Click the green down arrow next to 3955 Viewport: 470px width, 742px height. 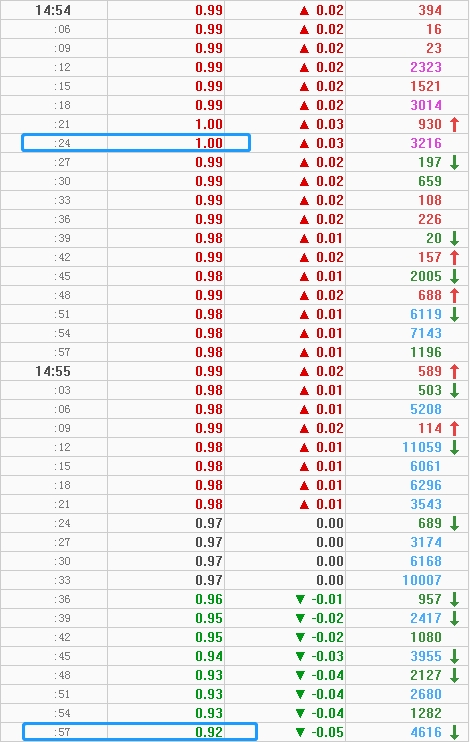pyautogui.click(x=454, y=656)
